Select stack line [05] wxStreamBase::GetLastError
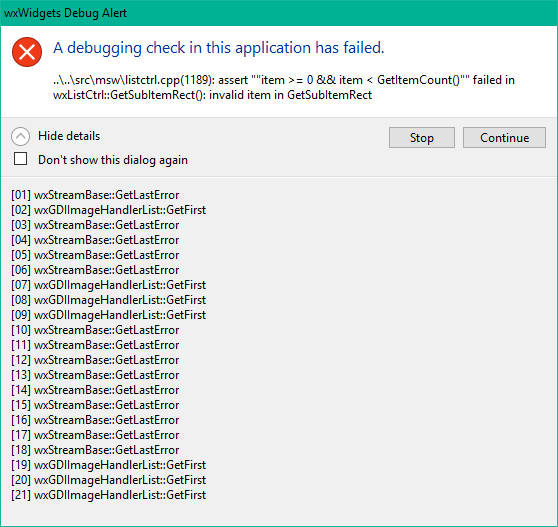 click(95, 255)
